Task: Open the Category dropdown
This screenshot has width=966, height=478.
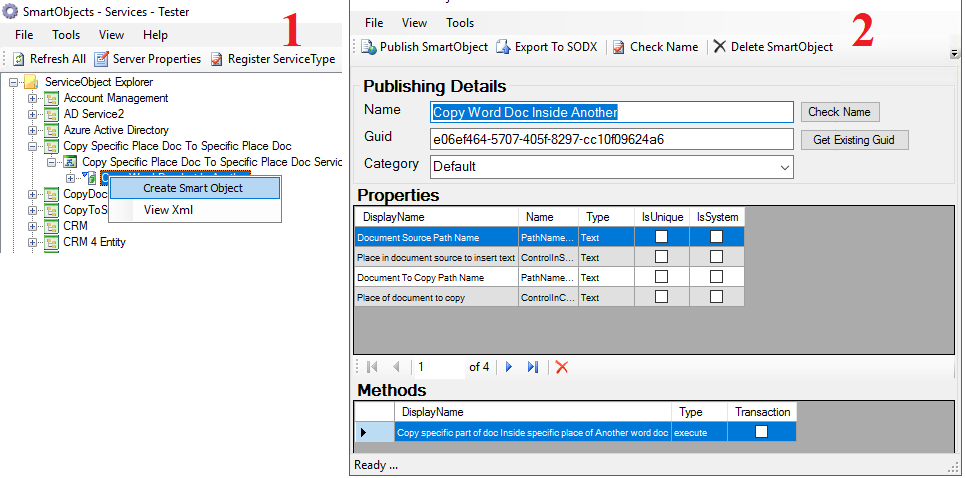Action: coord(784,167)
